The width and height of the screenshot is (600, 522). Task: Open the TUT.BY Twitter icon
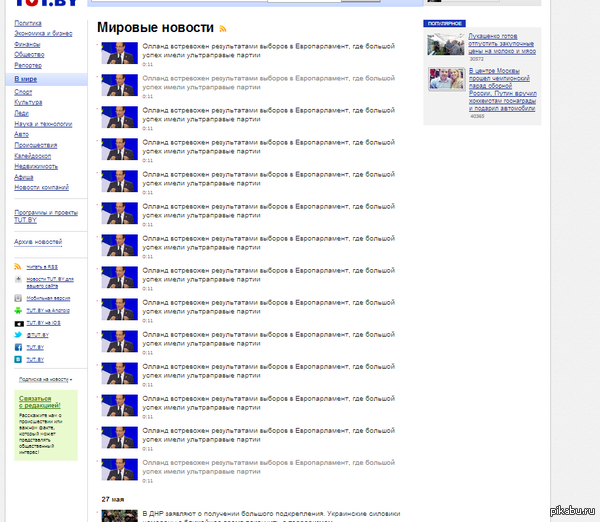click(19, 335)
